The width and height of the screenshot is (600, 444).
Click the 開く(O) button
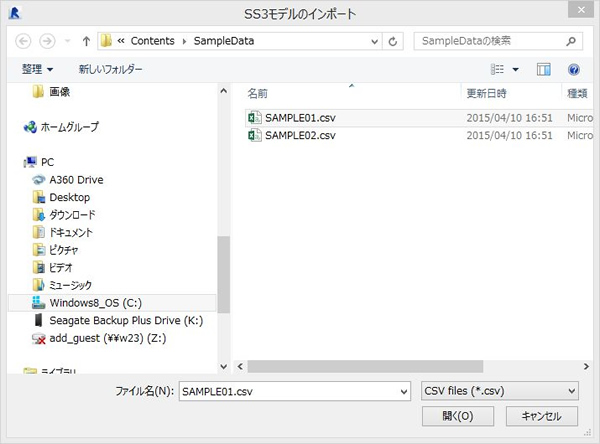point(458,416)
